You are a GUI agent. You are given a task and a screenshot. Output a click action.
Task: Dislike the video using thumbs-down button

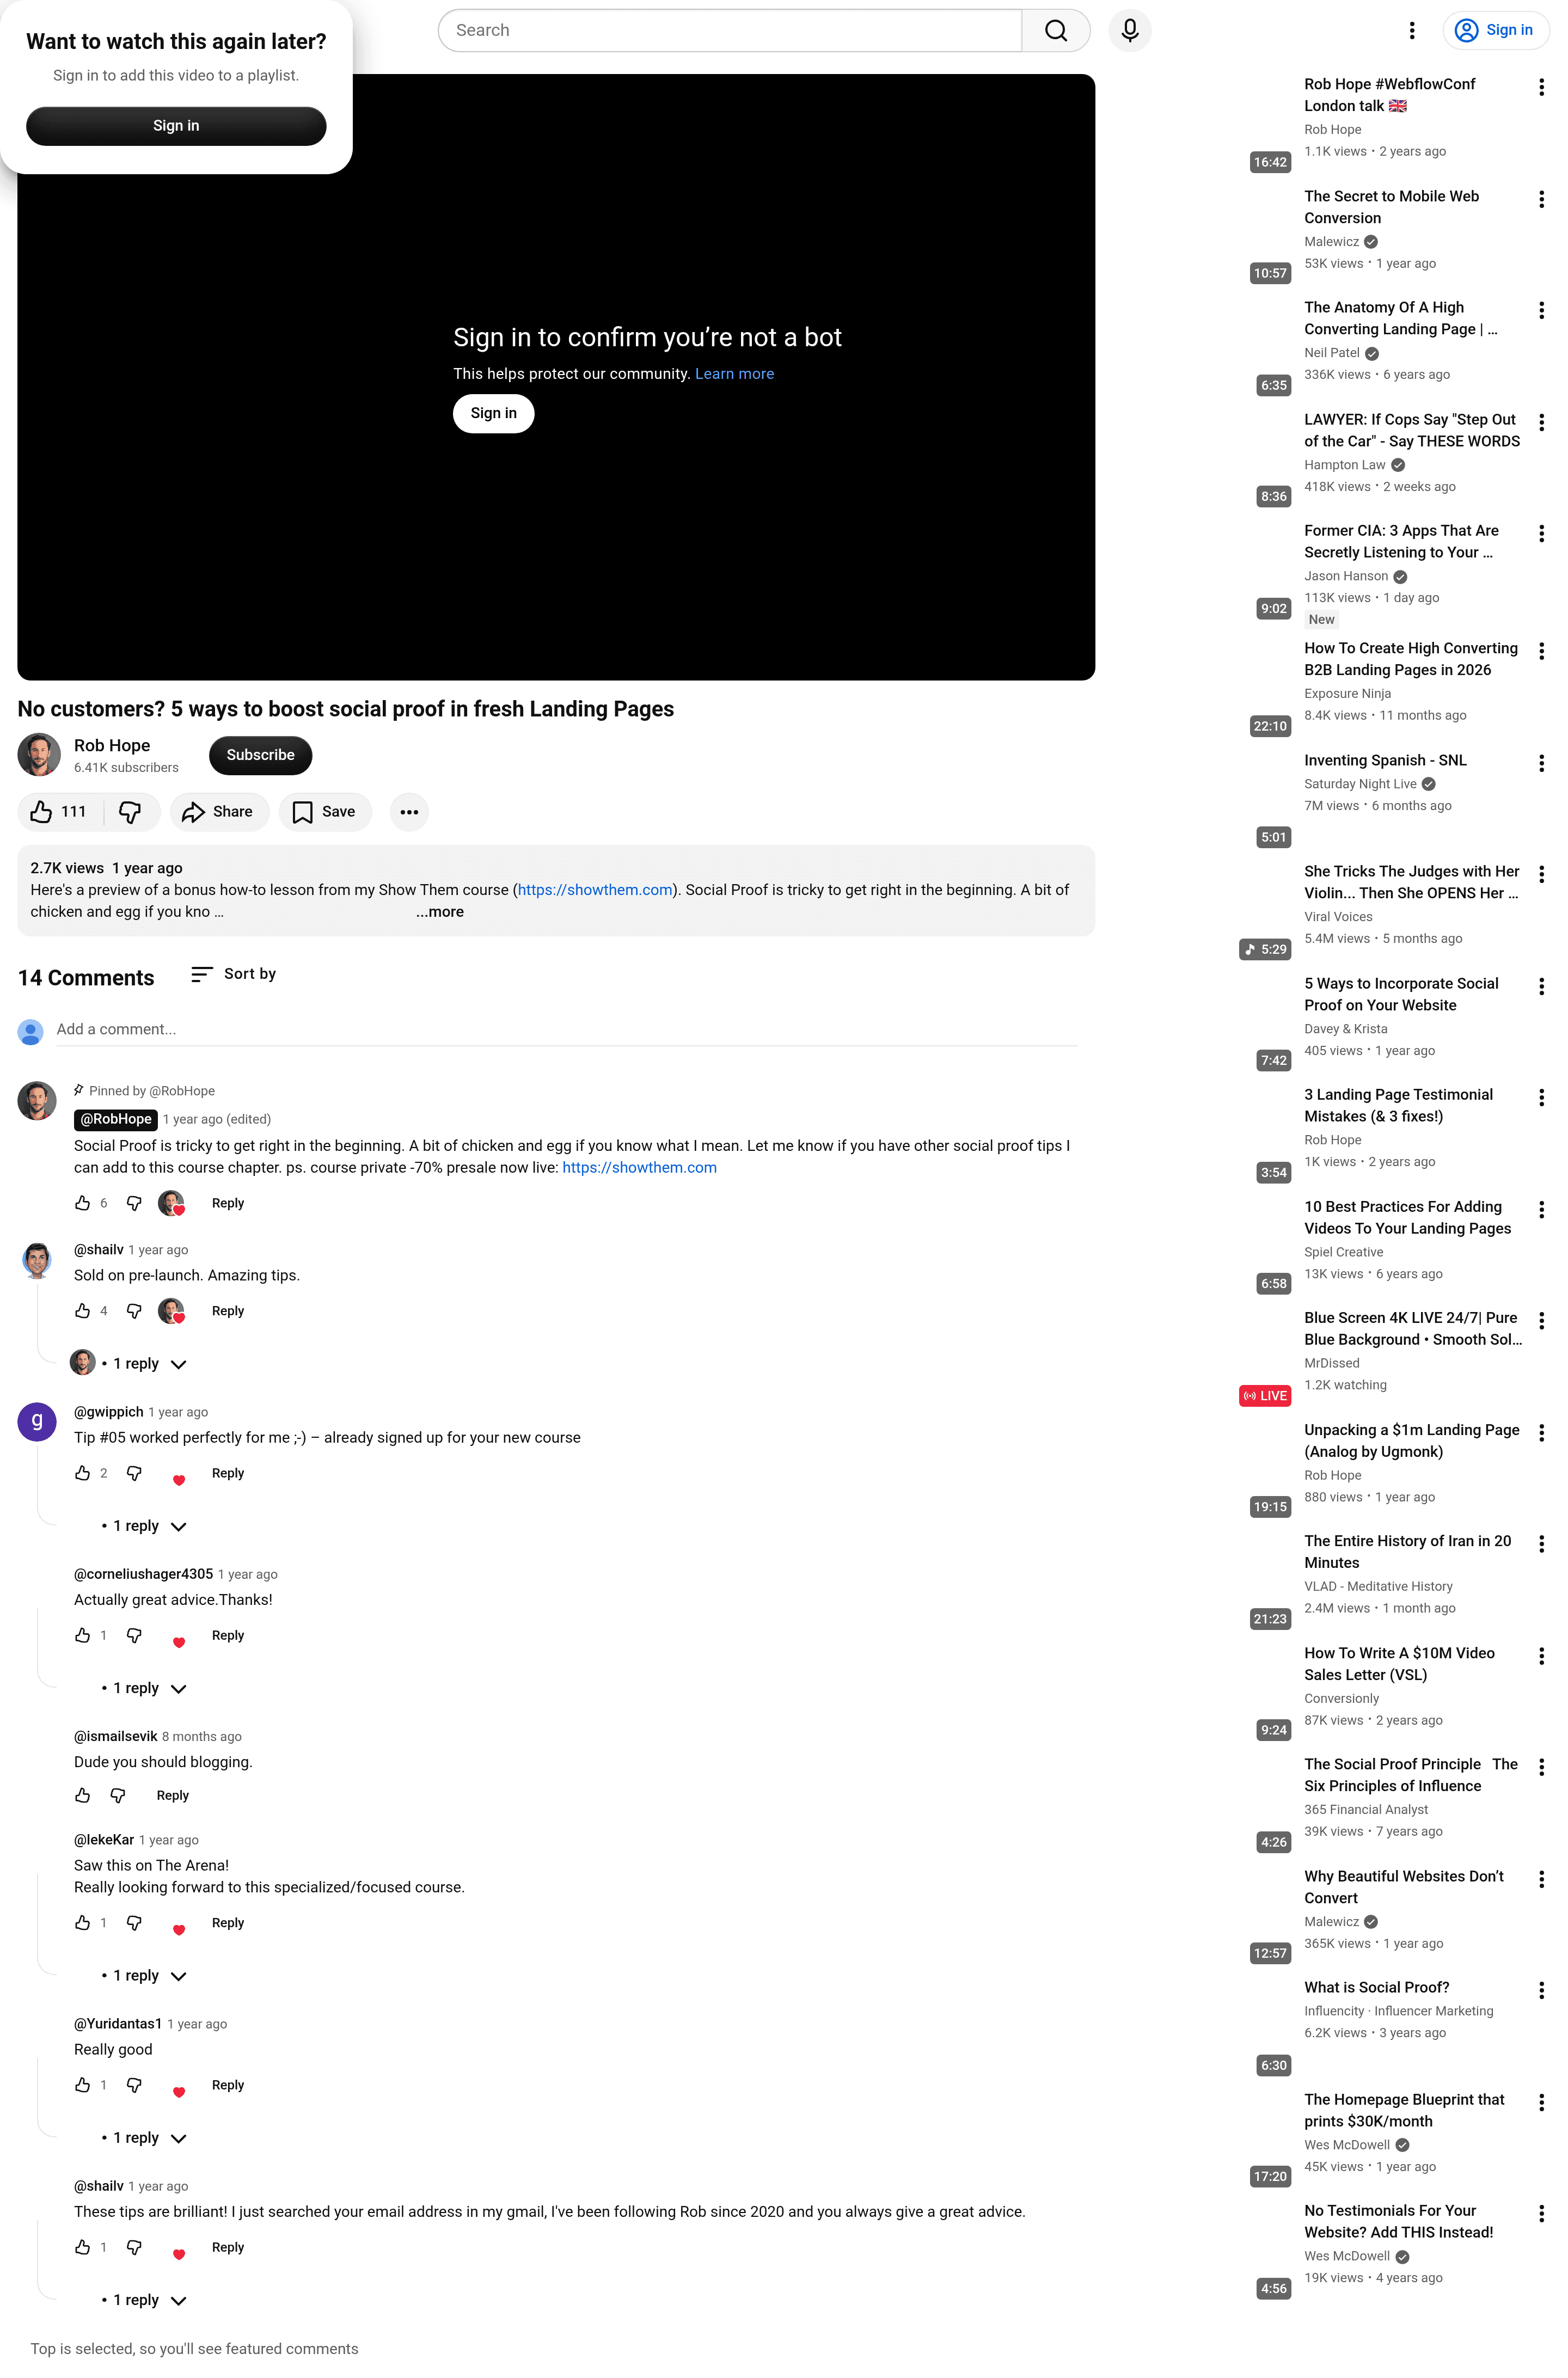[131, 812]
